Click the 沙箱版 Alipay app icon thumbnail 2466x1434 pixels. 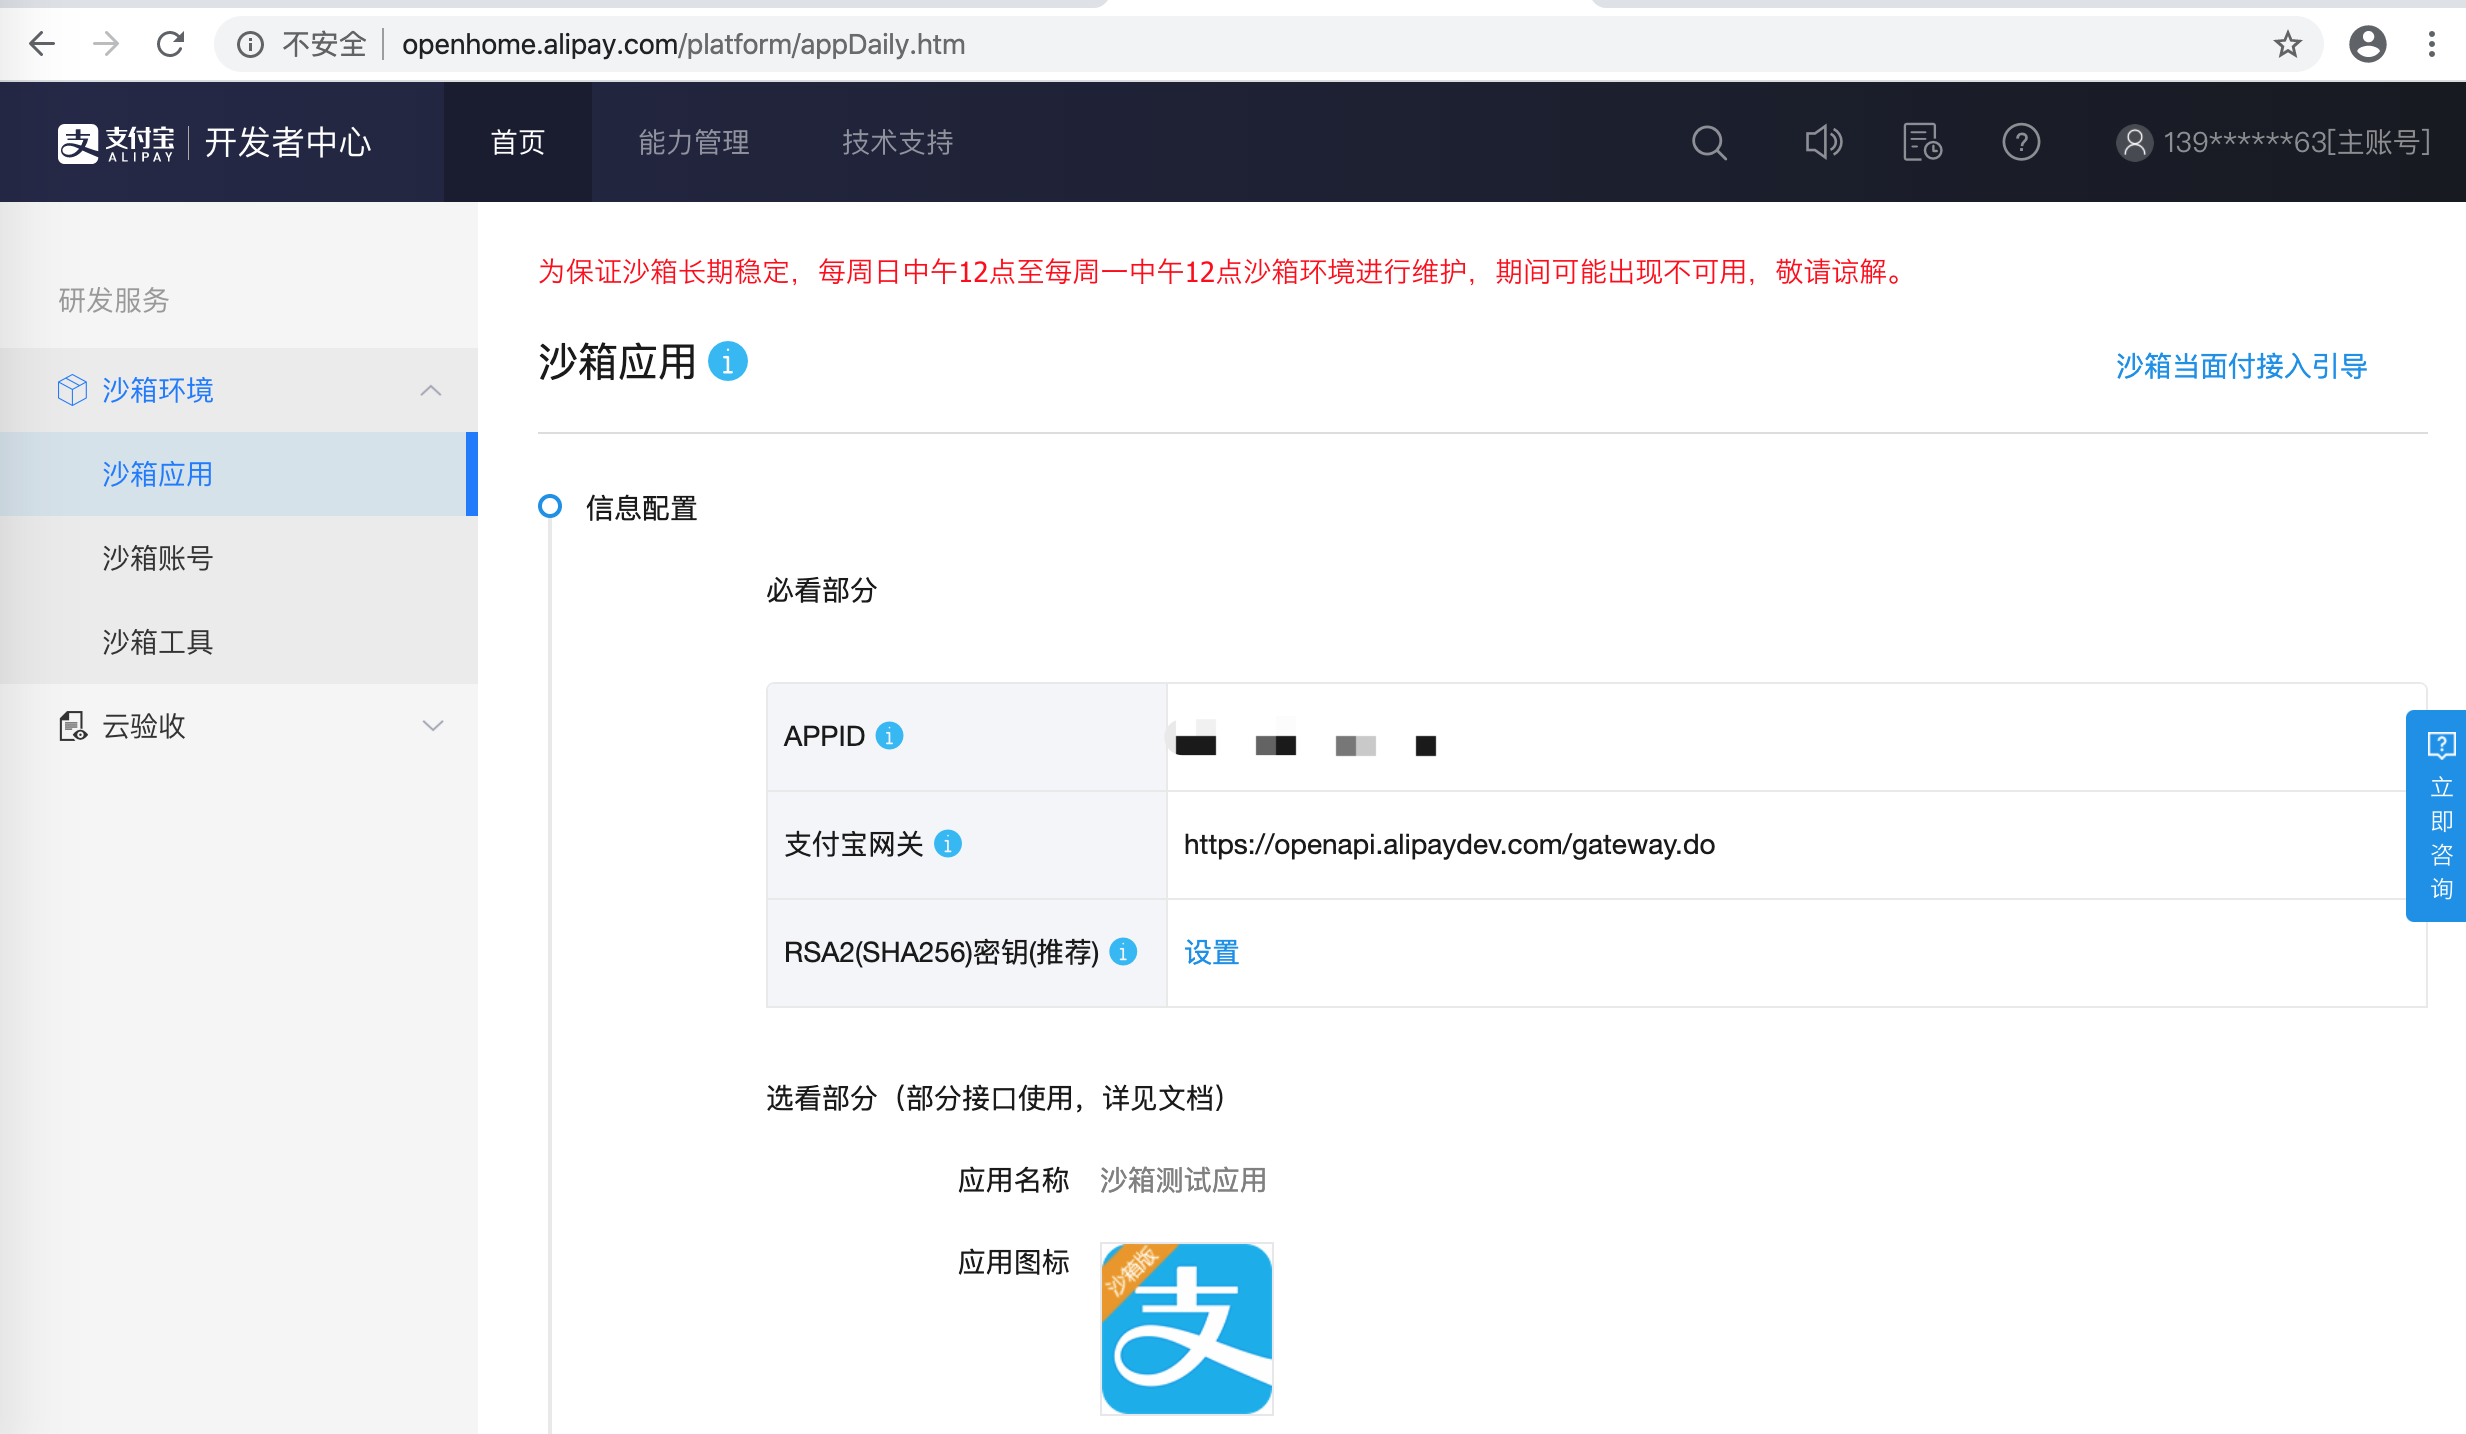pos(1187,1329)
